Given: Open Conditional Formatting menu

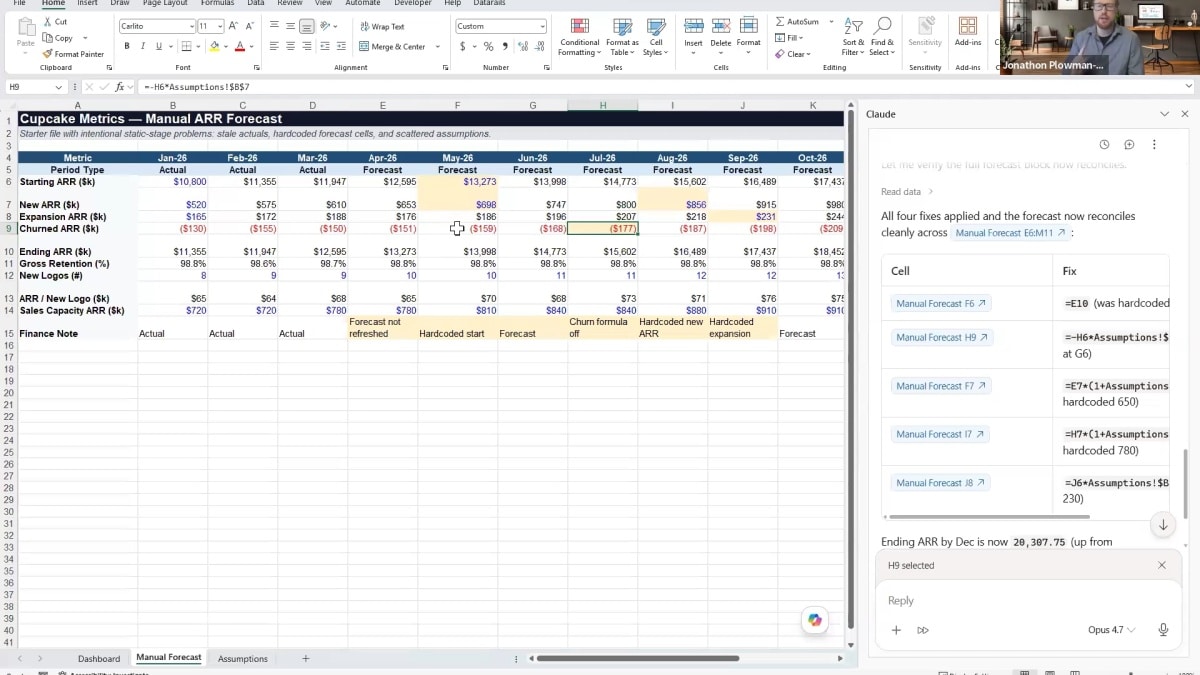Looking at the screenshot, I should tap(580, 36).
